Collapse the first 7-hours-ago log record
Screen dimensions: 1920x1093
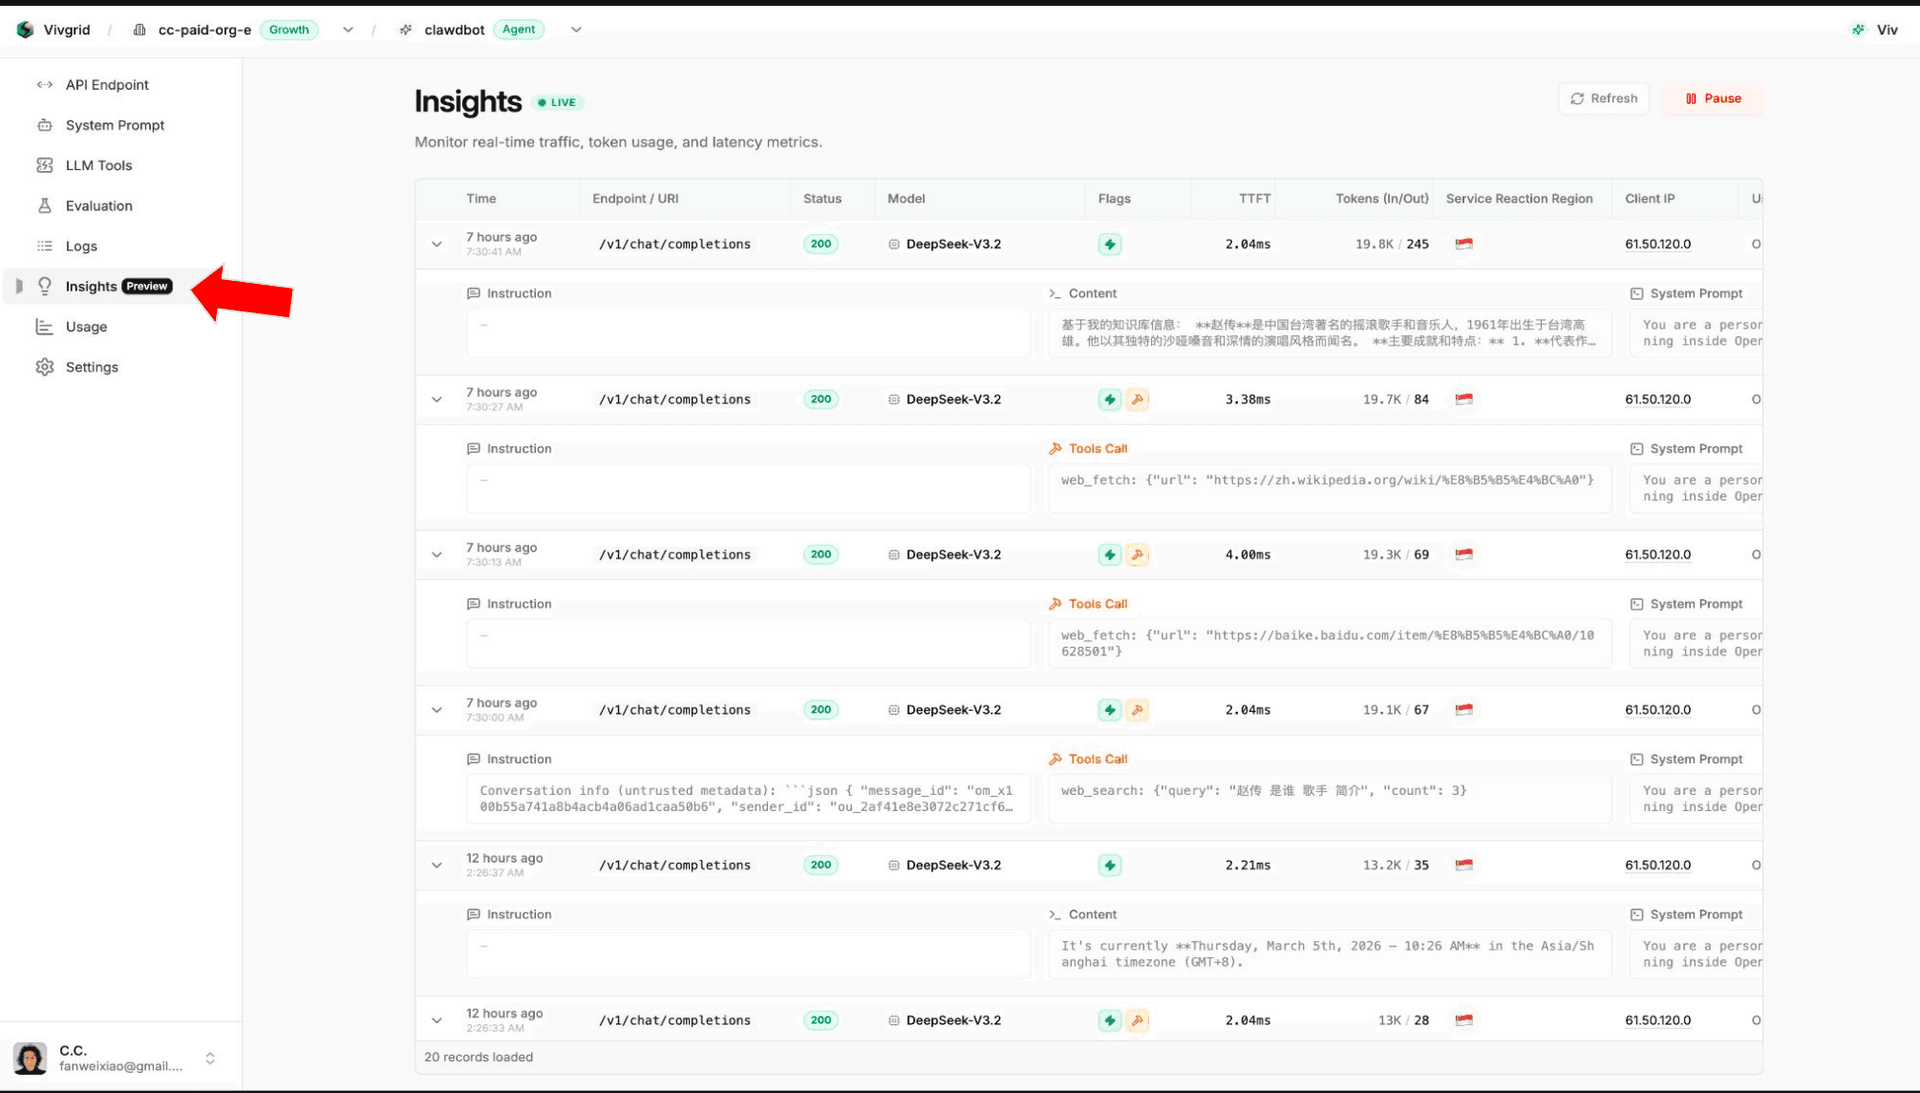click(437, 243)
